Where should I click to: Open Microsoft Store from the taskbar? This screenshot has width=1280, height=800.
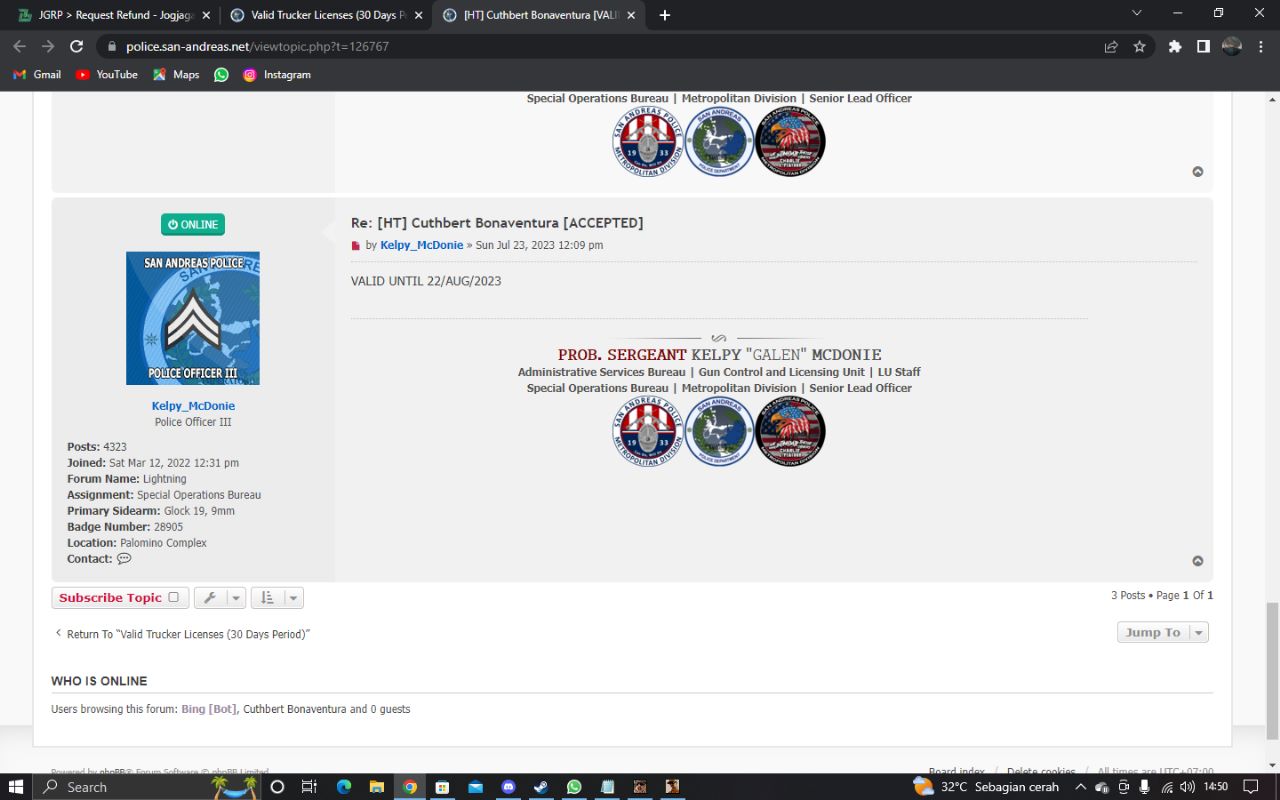pos(442,787)
